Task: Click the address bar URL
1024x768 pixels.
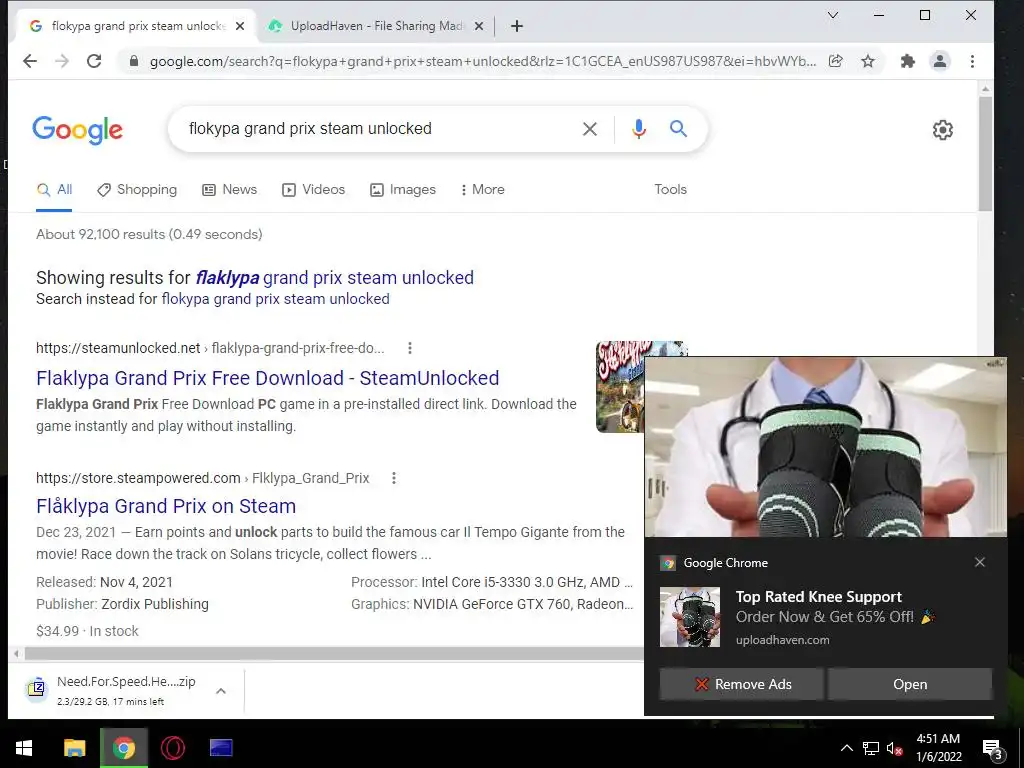Action: tap(483, 61)
